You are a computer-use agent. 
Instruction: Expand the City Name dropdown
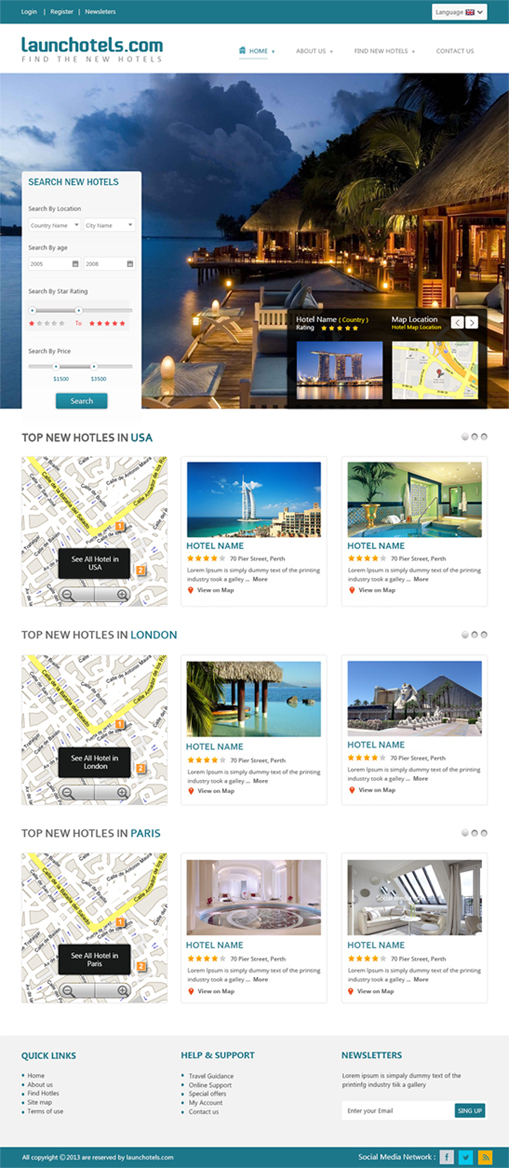(110, 225)
